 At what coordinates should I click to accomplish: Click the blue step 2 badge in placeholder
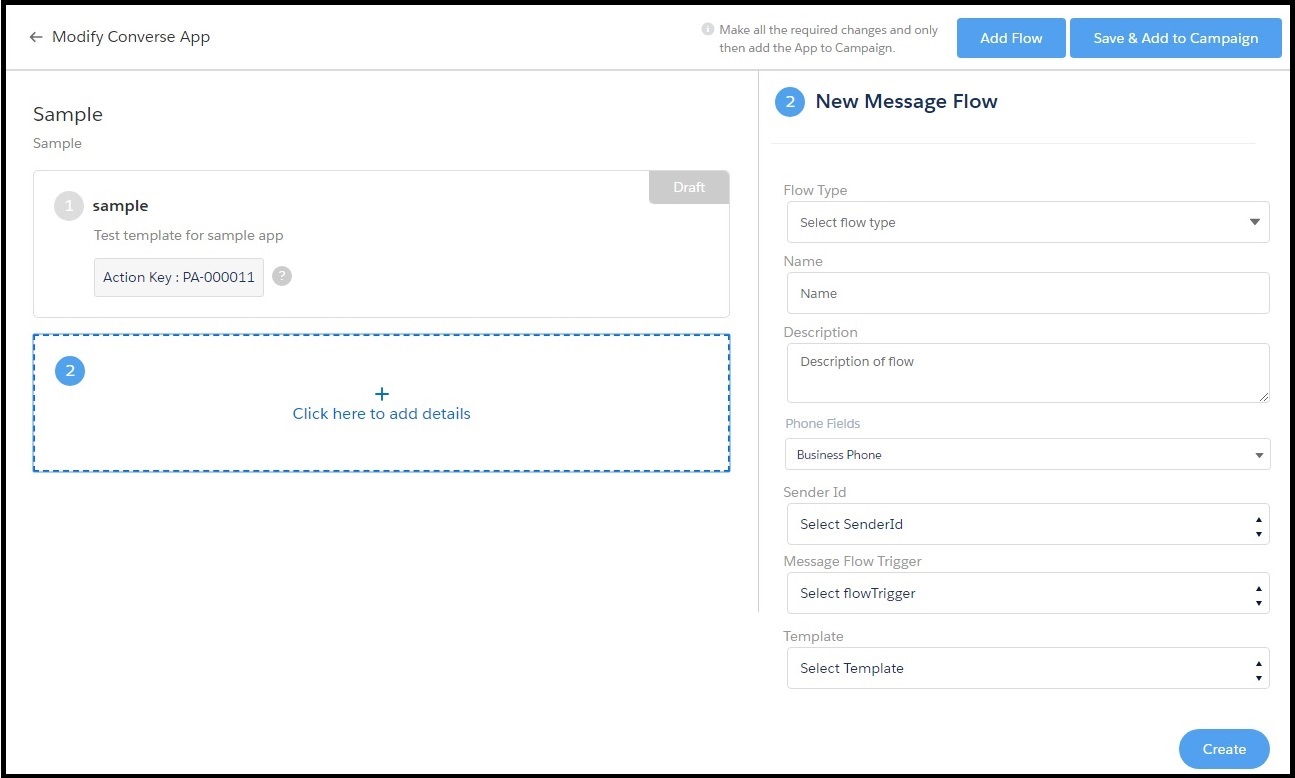click(x=70, y=371)
